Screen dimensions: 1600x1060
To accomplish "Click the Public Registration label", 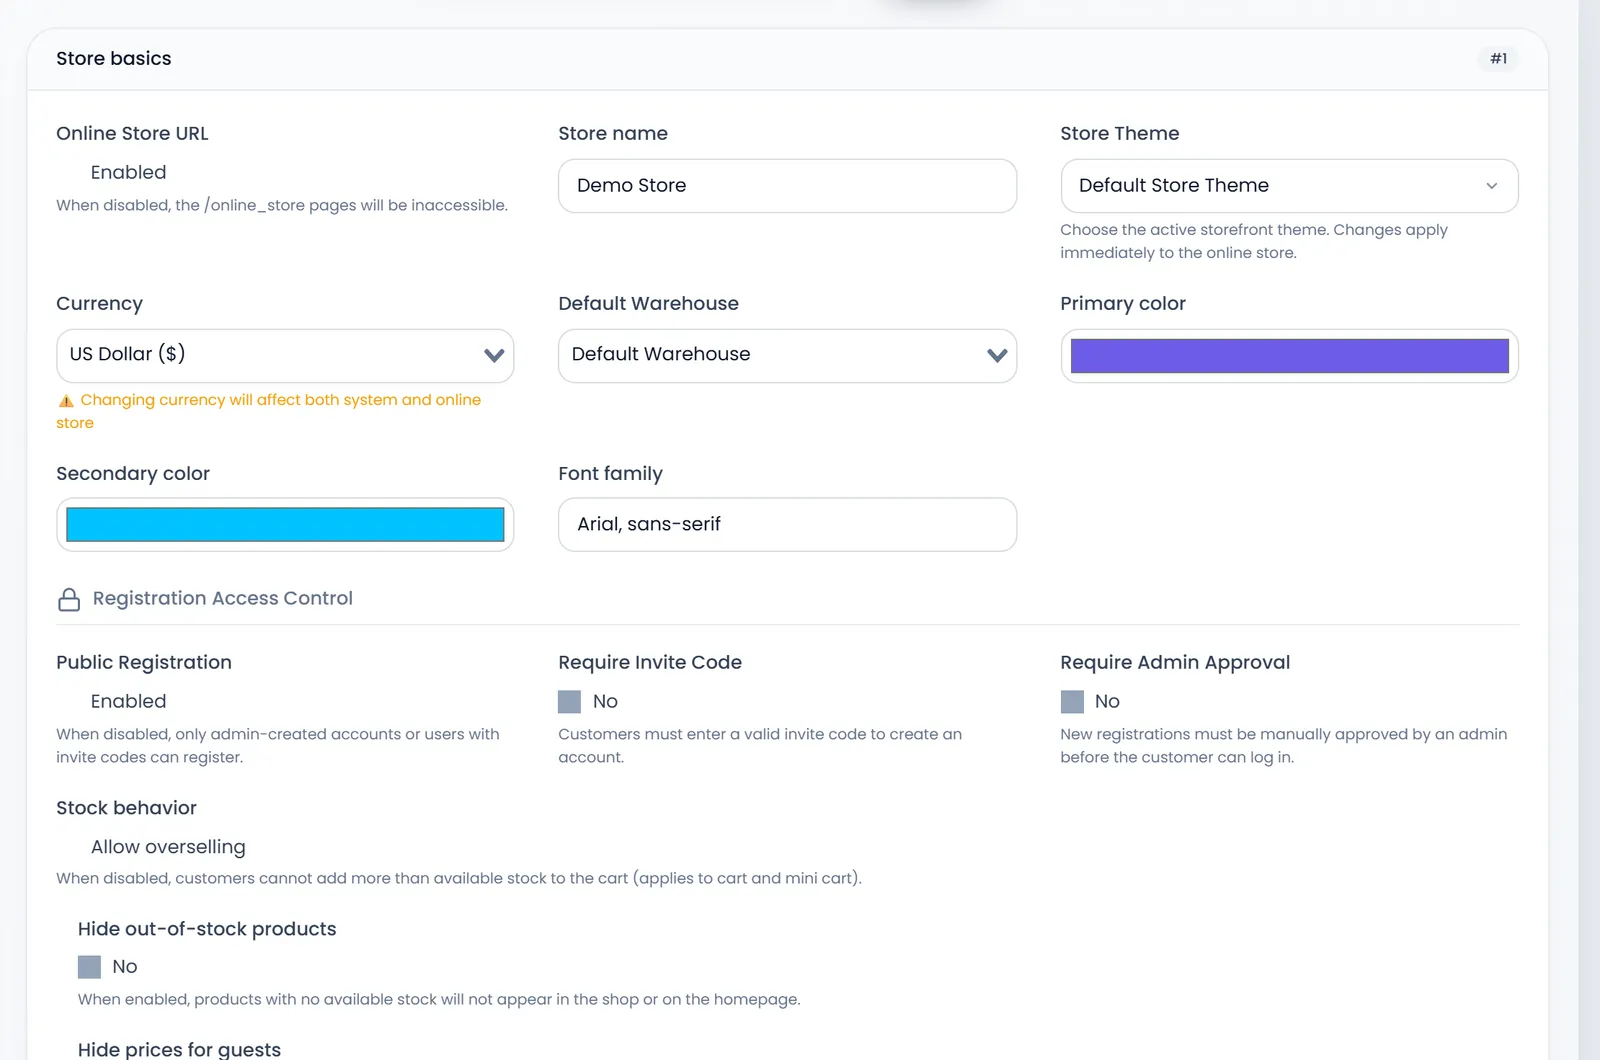I will point(144,663).
